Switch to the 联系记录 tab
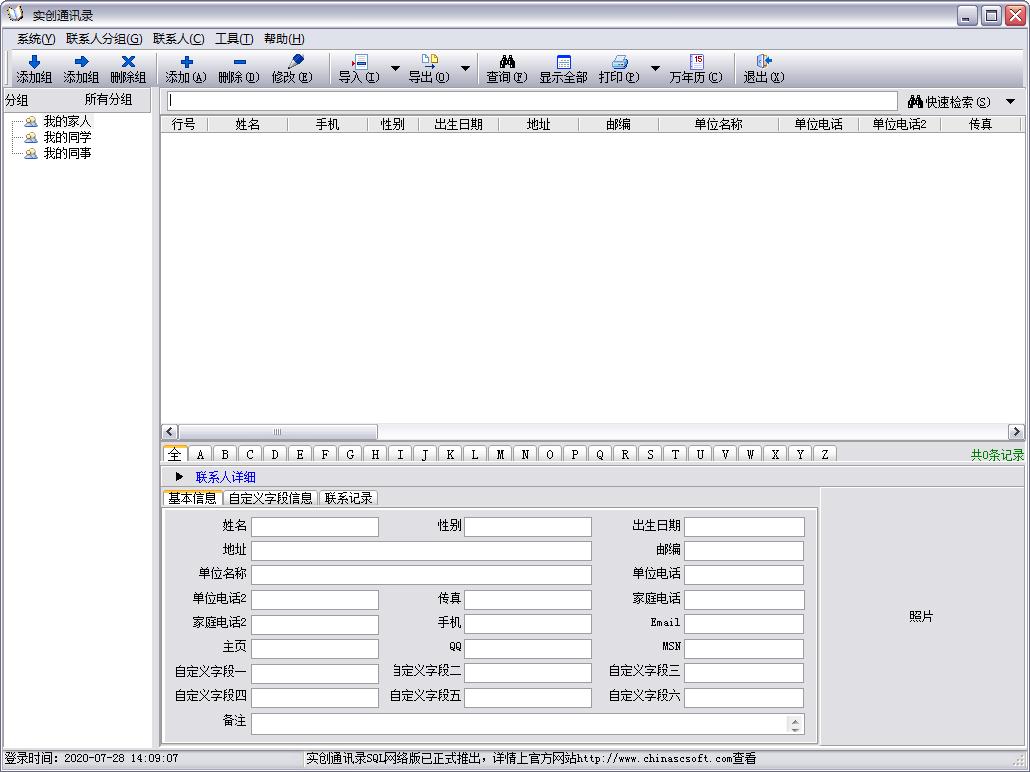This screenshot has height=772, width=1030. pyautogui.click(x=348, y=498)
